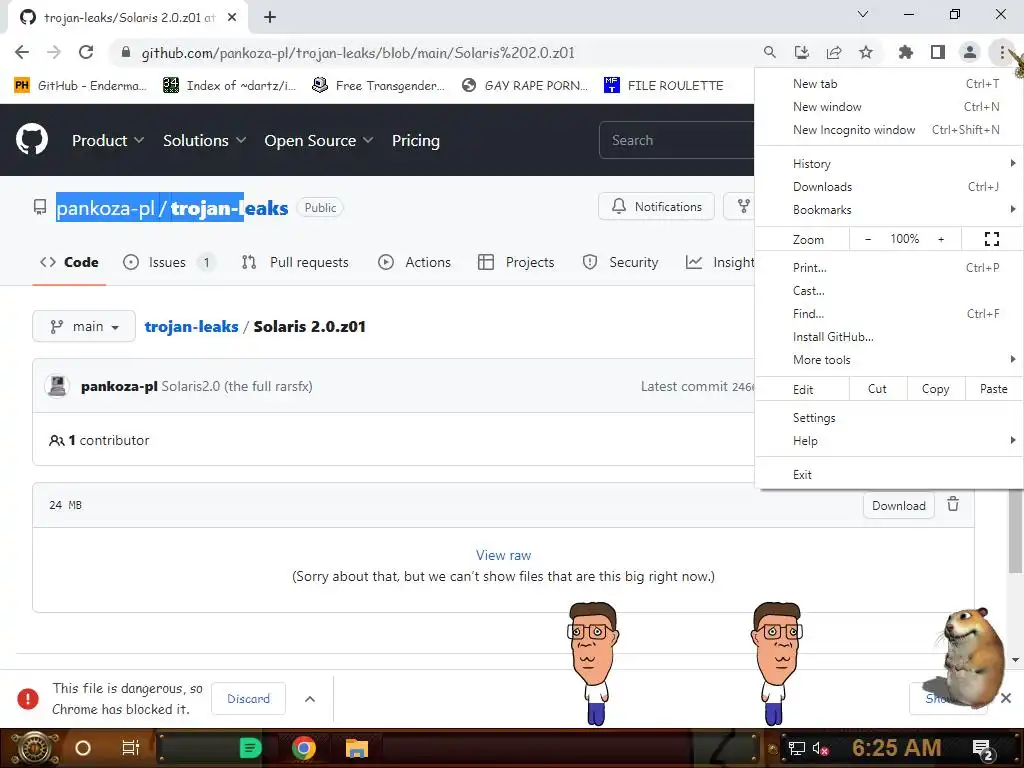1024x768 pixels.
Task: Open the trojan-leaks breadcrumb link
Action: 191,327
